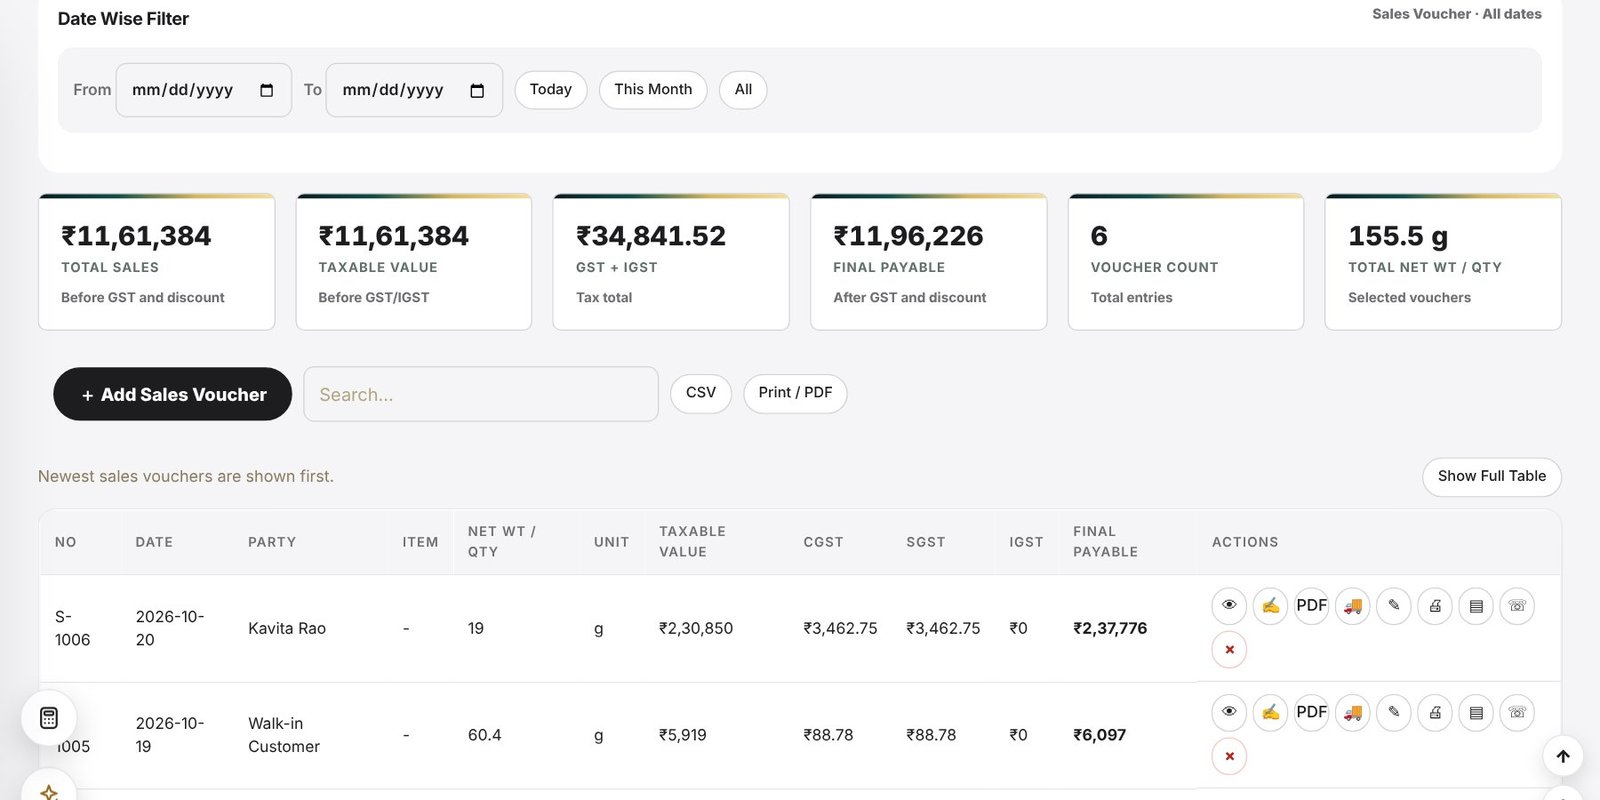Screen dimensions: 1600x800
Task: Delete Kavita Rao's voucher with red X
Action: (1229, 650)
